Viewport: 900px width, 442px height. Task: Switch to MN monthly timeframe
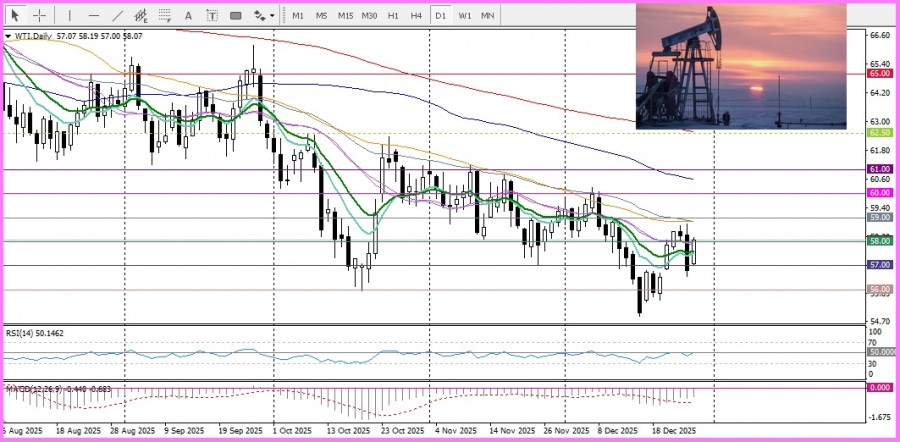tap(487, 16)
